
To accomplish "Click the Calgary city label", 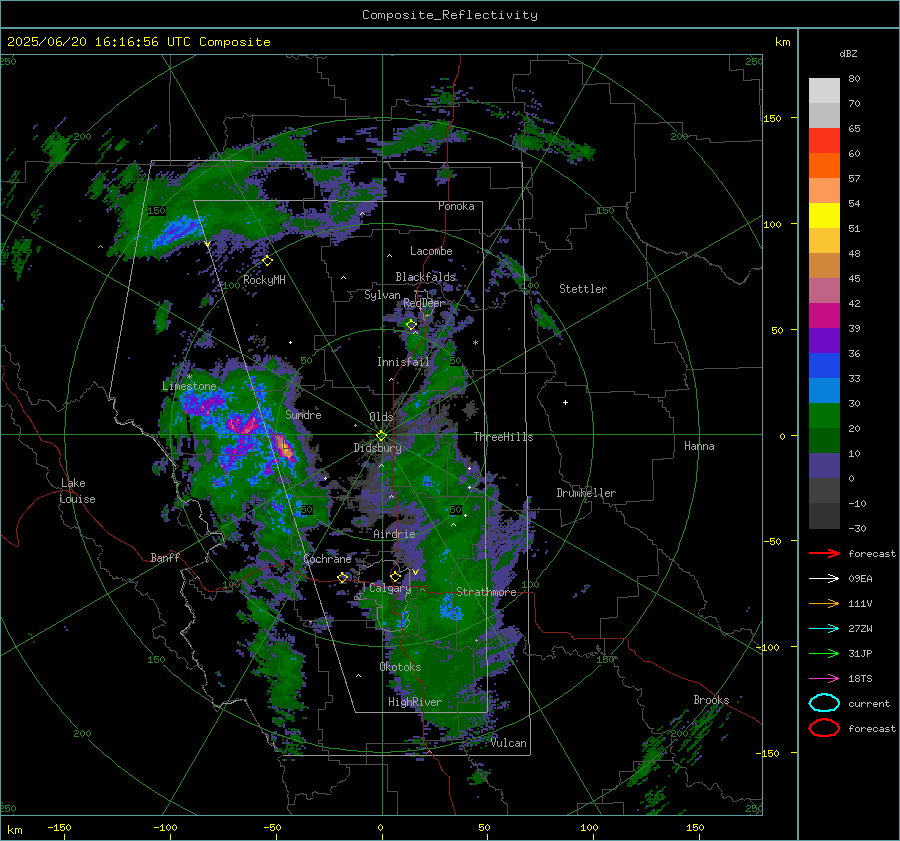I will click(x=390, y=588).
